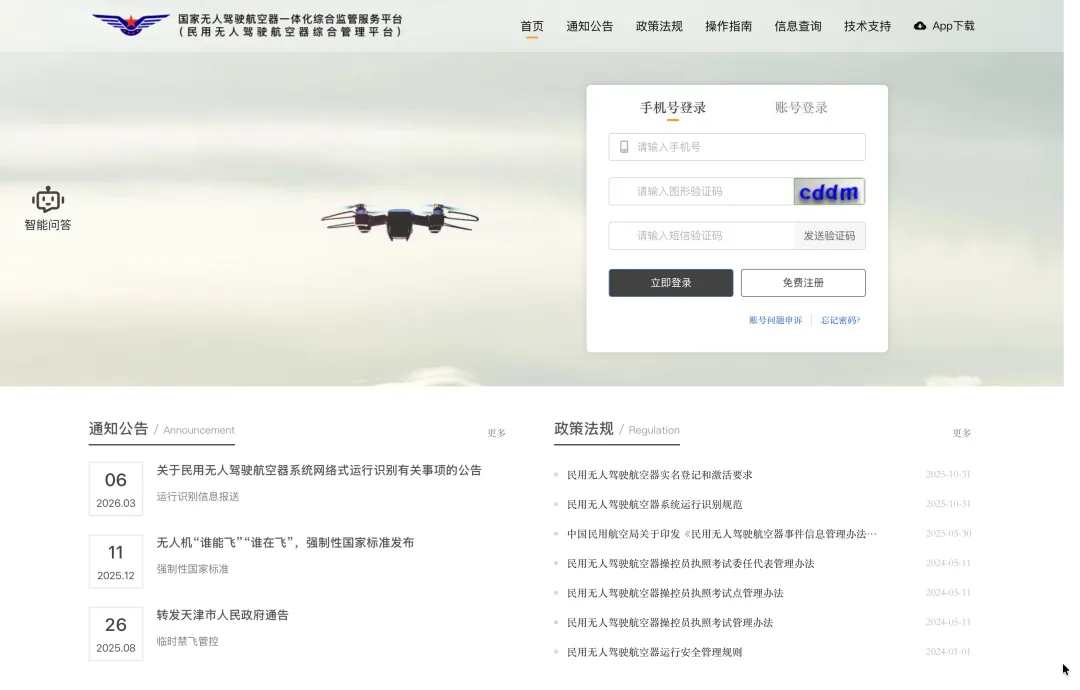
Task: Click 更多 next to 政策法规 section
Action: tap(961, 433)
